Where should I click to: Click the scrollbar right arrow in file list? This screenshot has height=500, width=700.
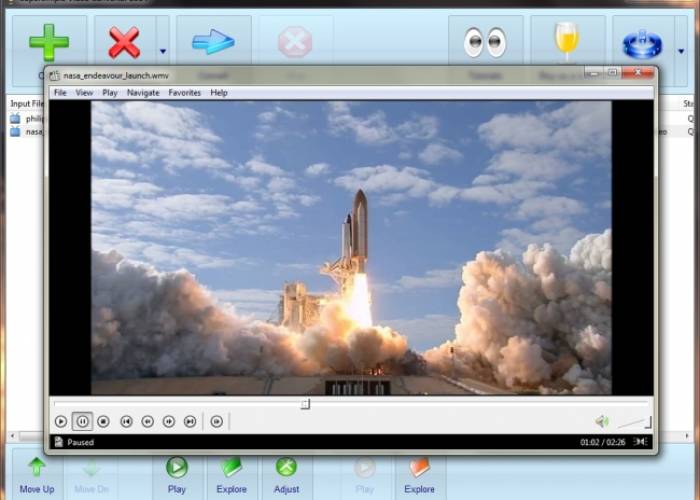tap(687, 436)
